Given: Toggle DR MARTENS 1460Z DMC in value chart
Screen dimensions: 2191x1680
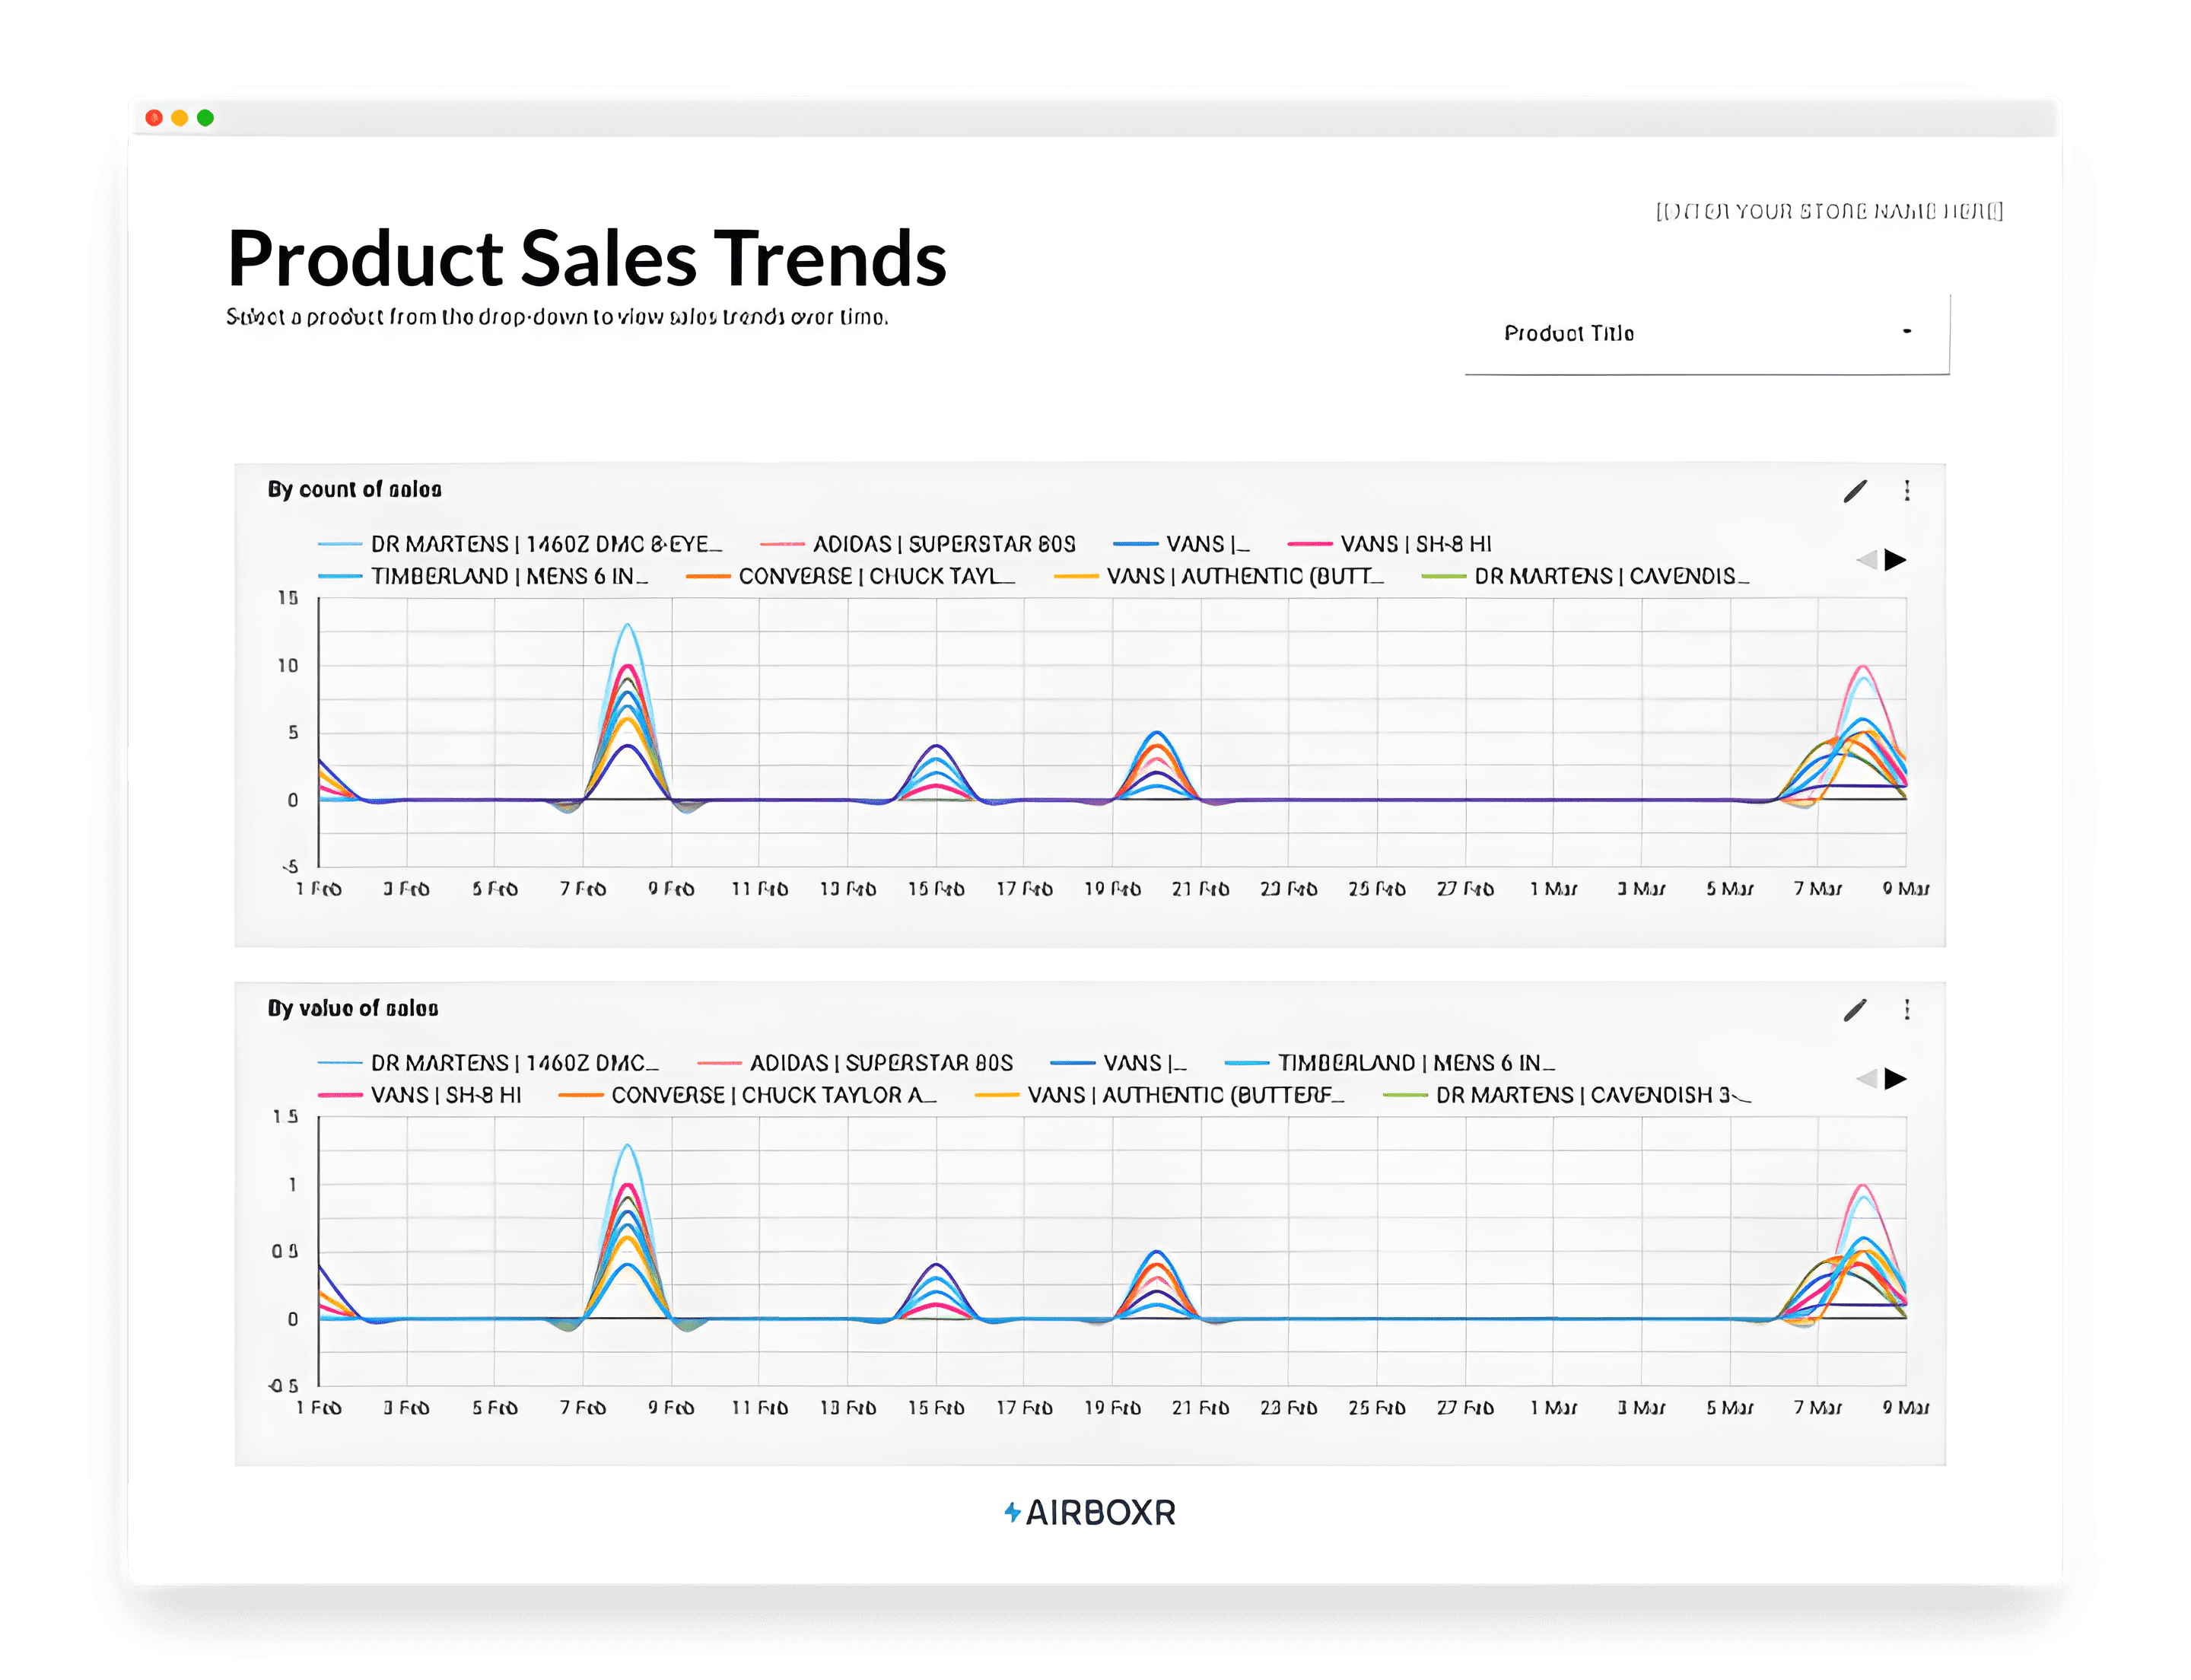Looking at the screenshot, I should 489,1063.
